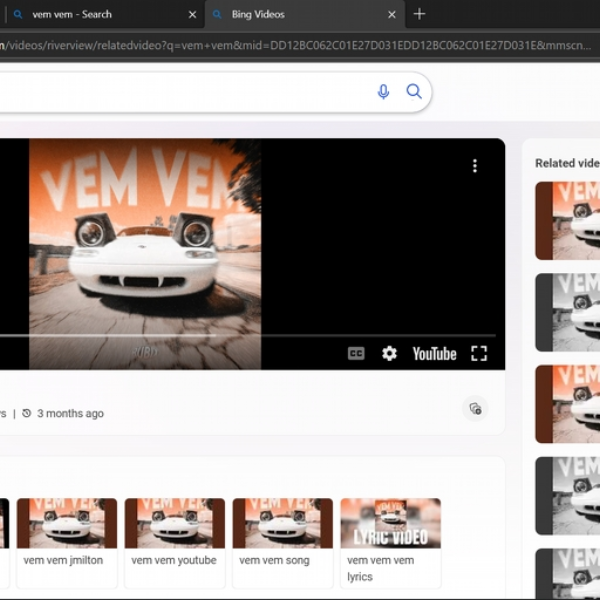Close the 'vem vem - Search' tab
This screenshot has height=600, width=600.
click(192, 15)
